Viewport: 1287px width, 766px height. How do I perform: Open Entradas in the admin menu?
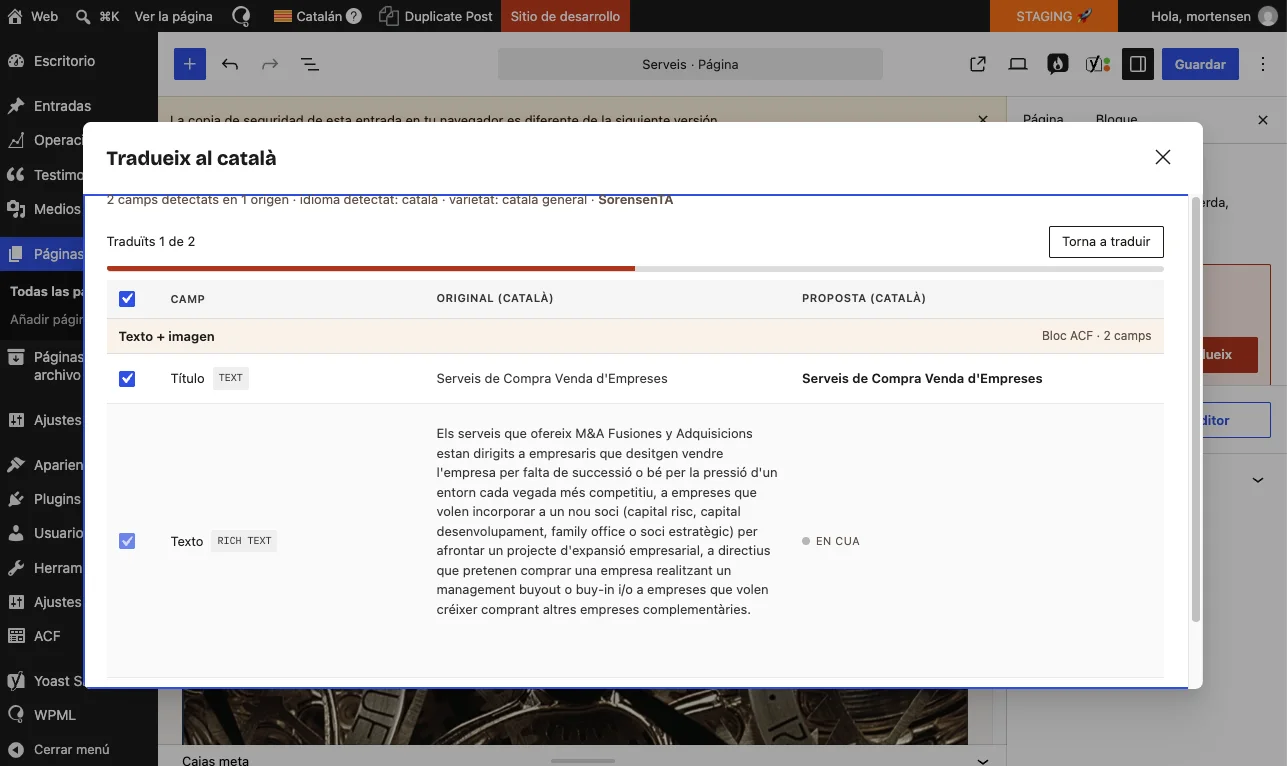tap(62, 106)
